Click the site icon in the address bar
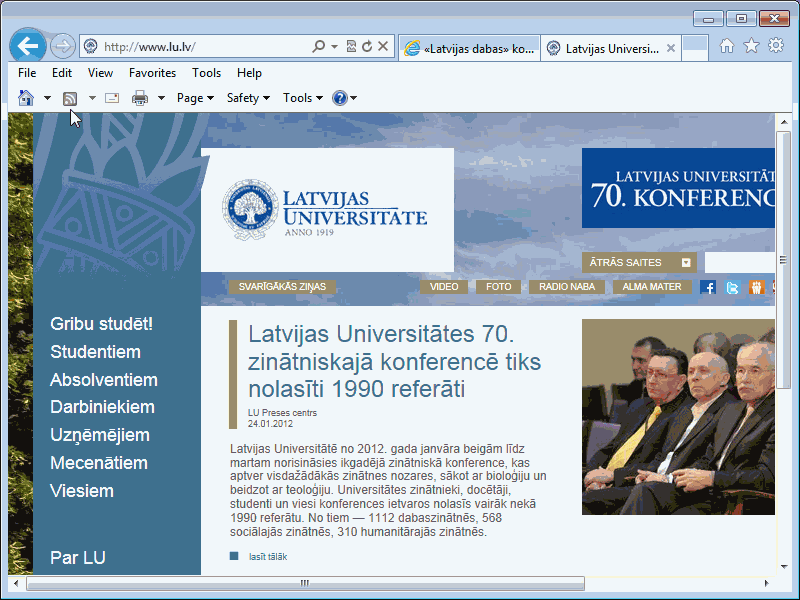The width and height of the screenshot is (800, 600). pyautogui.click(x=90, y=46)
